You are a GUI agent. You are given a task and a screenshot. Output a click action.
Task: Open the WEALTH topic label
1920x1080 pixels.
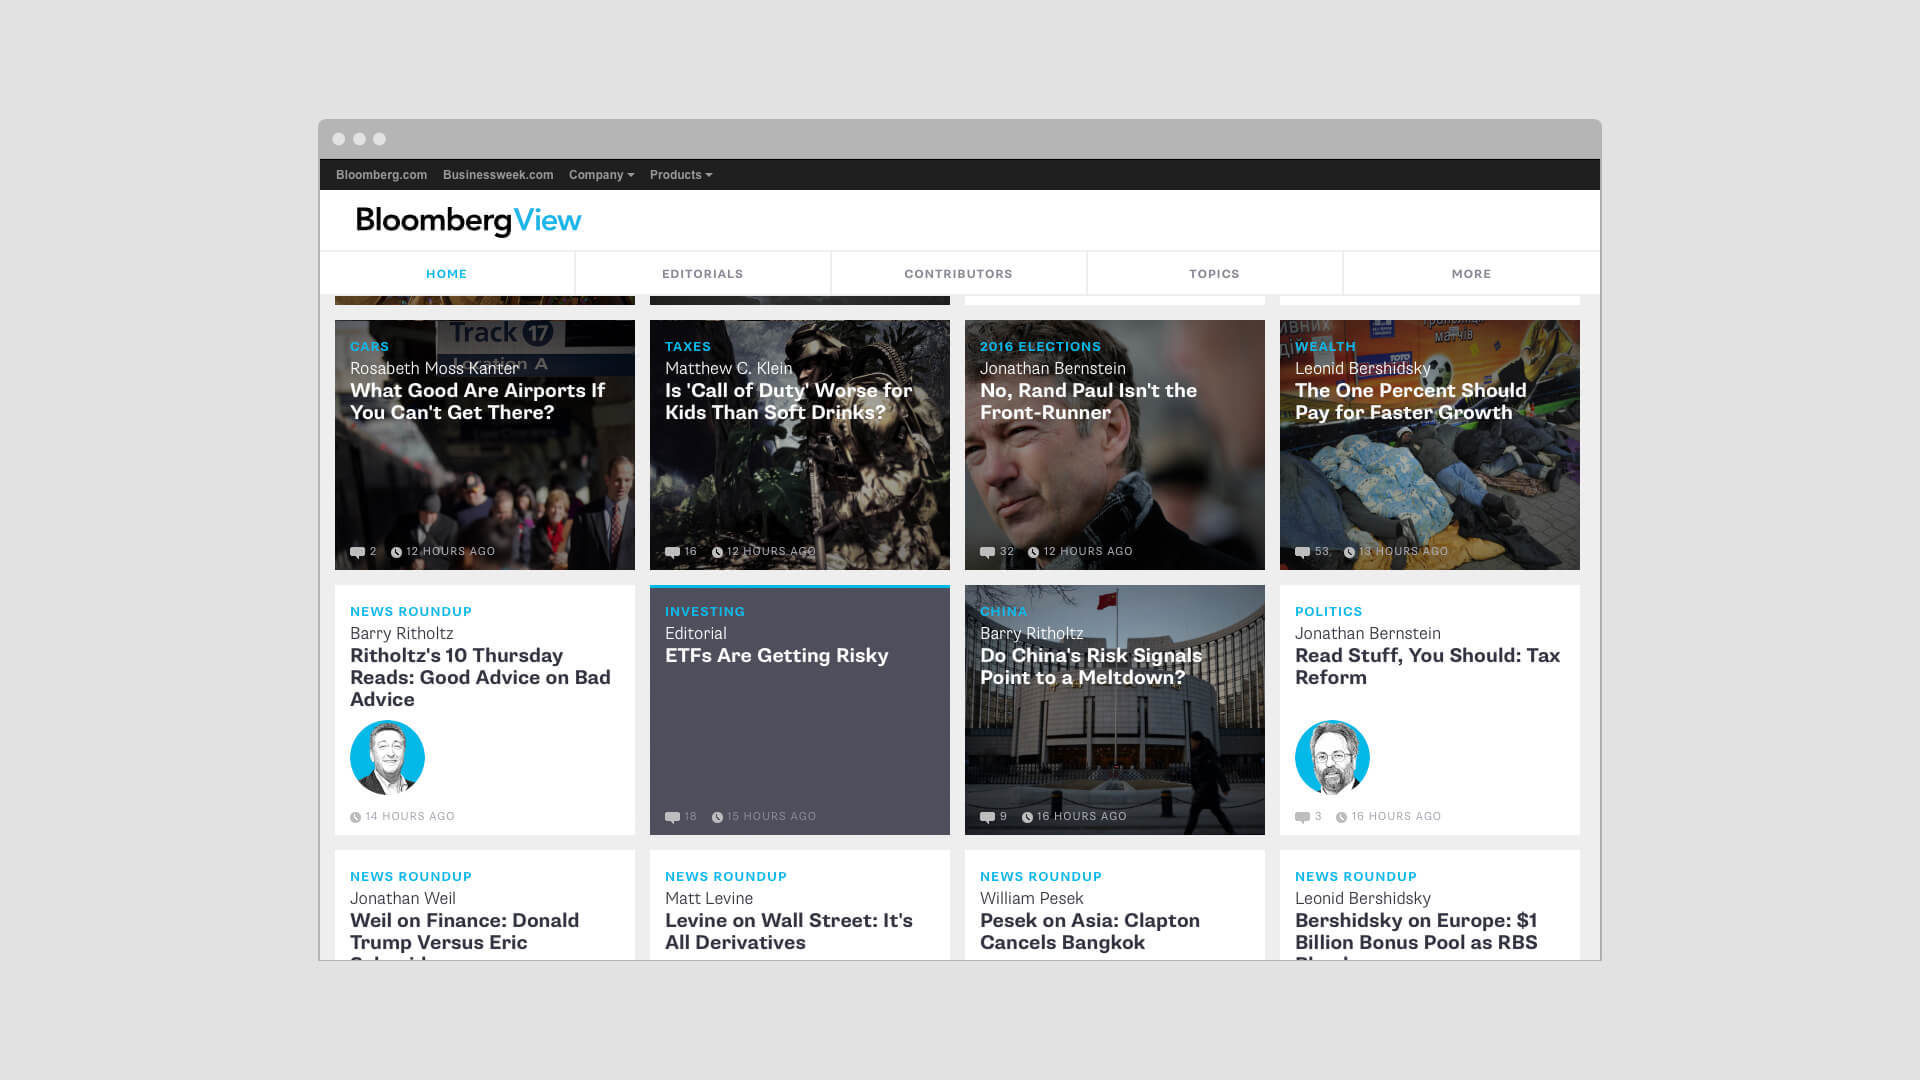click(x=1325, y=347)
